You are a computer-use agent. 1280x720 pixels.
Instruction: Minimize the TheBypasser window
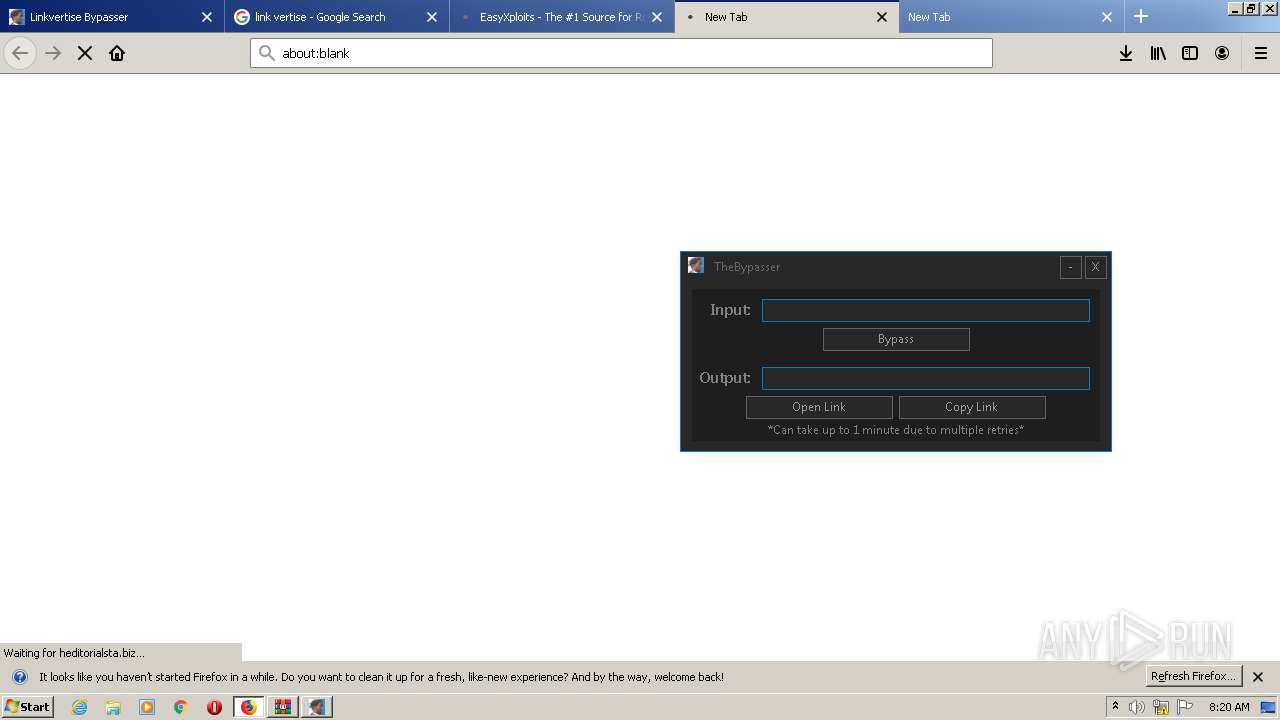point(1071,267)
